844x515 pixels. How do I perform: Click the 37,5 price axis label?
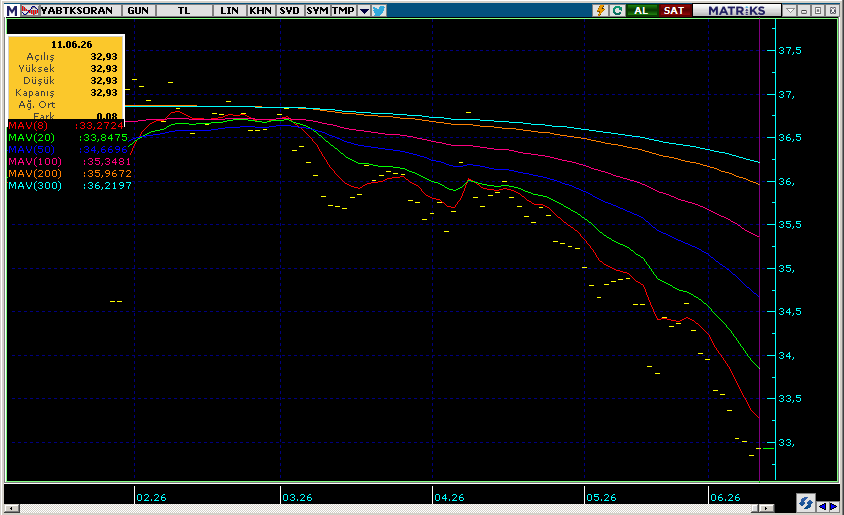pos(790,51)
